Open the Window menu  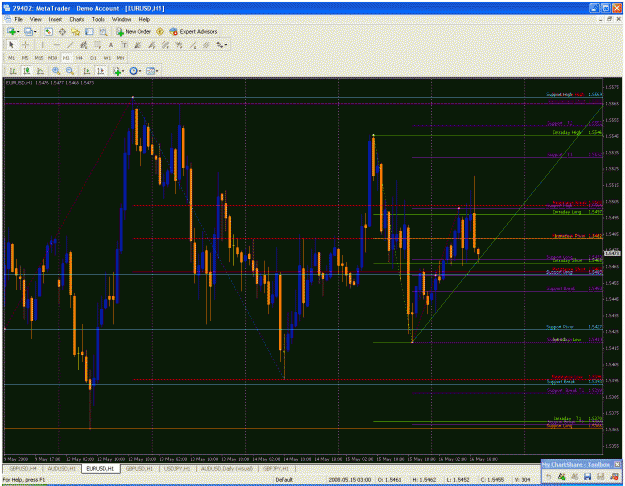pyautogui.click(x=121, y=19)
